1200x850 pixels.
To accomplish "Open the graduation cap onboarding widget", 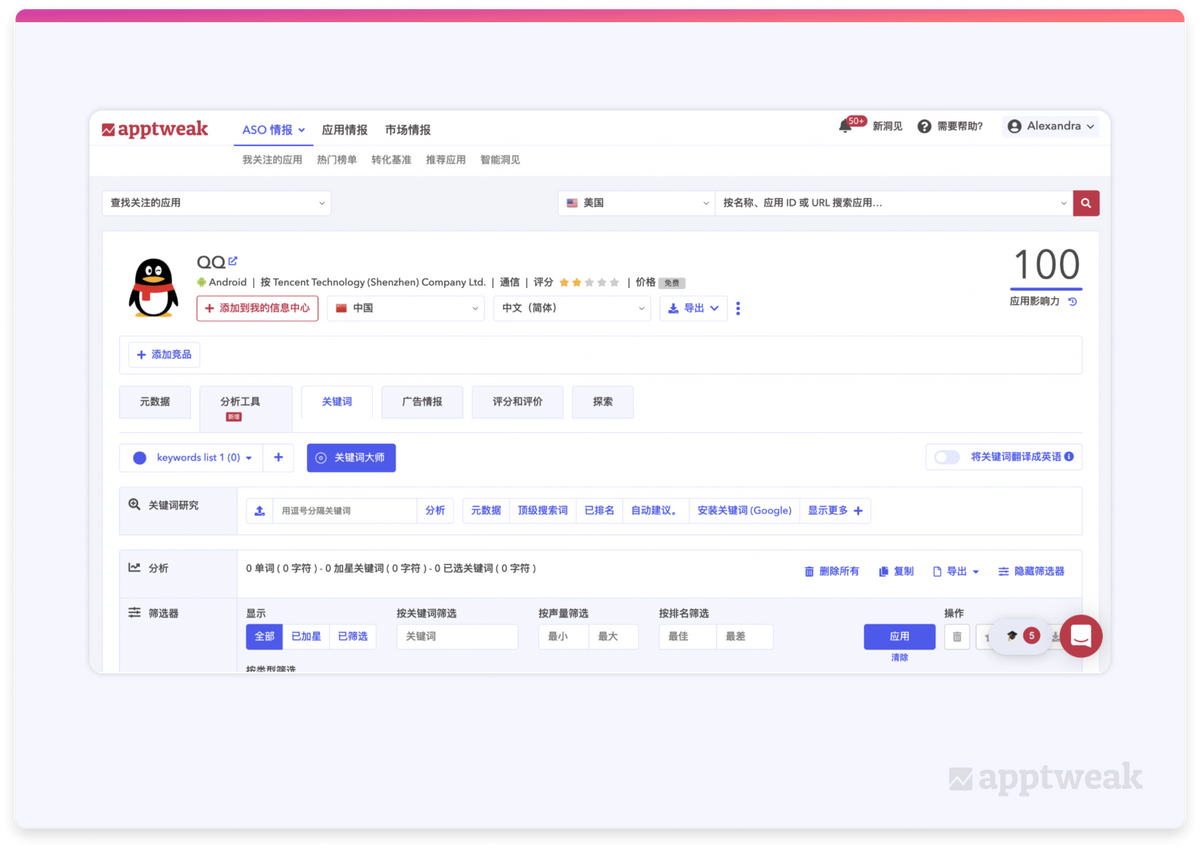I will tap(1020, 636).
